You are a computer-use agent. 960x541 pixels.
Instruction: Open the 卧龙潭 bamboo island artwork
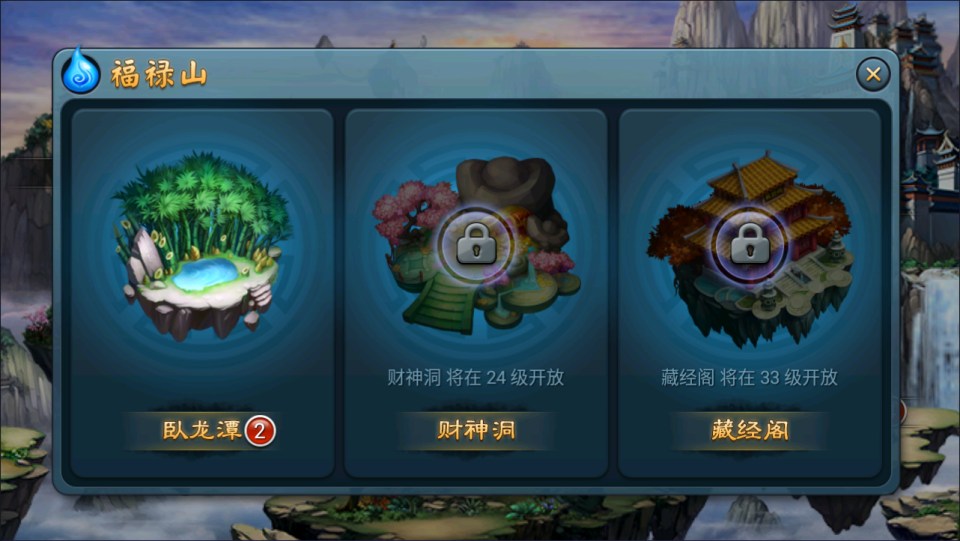(x=202, y=246)
